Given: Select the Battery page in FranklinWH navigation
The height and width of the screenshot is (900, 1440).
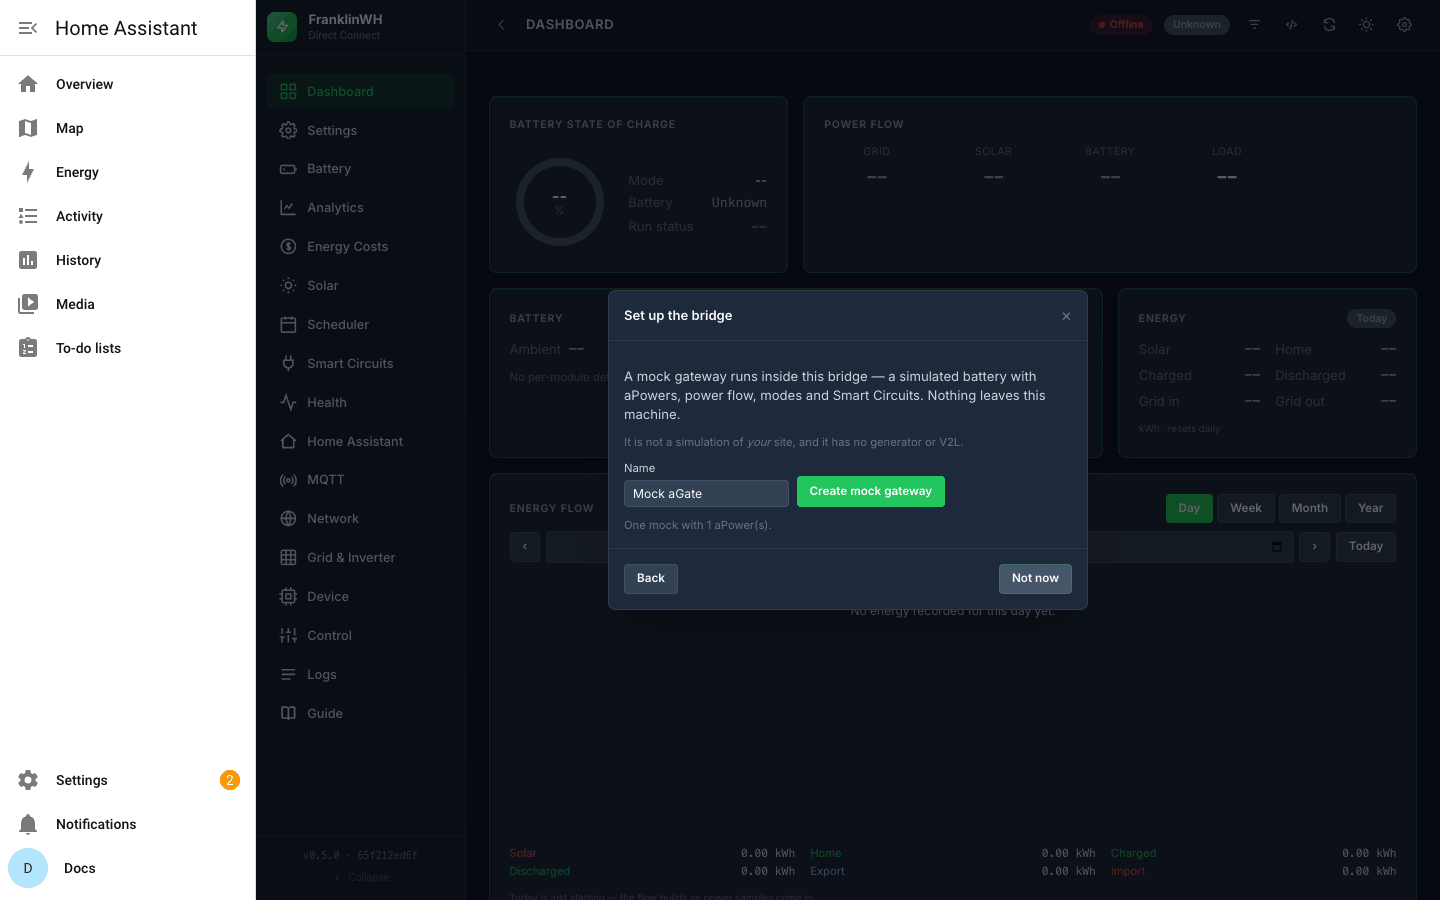Looking at the screenshot, I should pos(361,169).
